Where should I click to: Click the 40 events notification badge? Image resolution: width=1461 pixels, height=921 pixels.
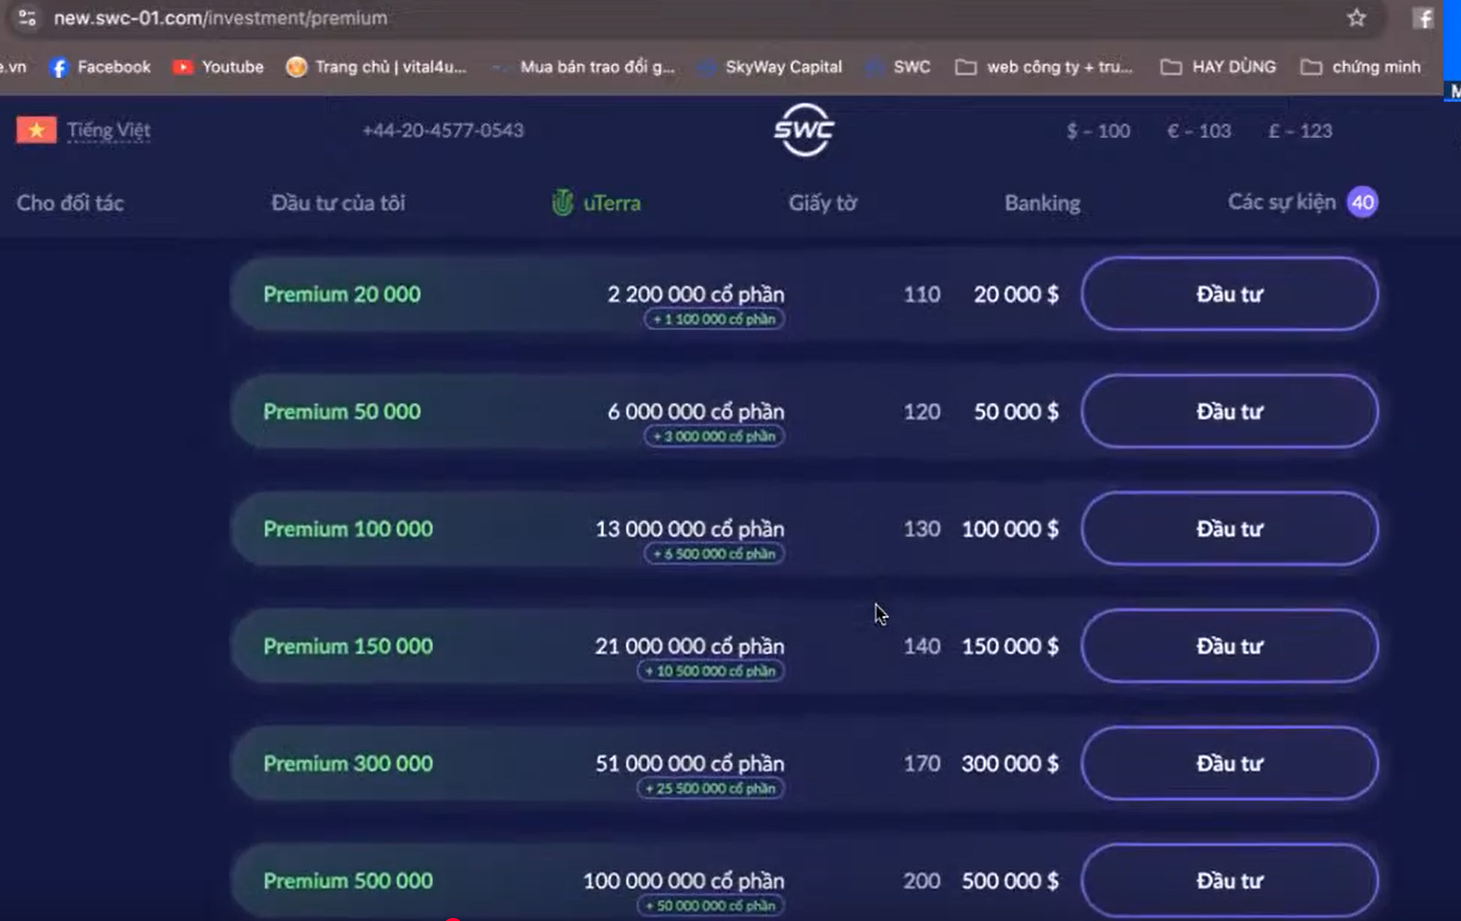click(x=1362, y=202)
